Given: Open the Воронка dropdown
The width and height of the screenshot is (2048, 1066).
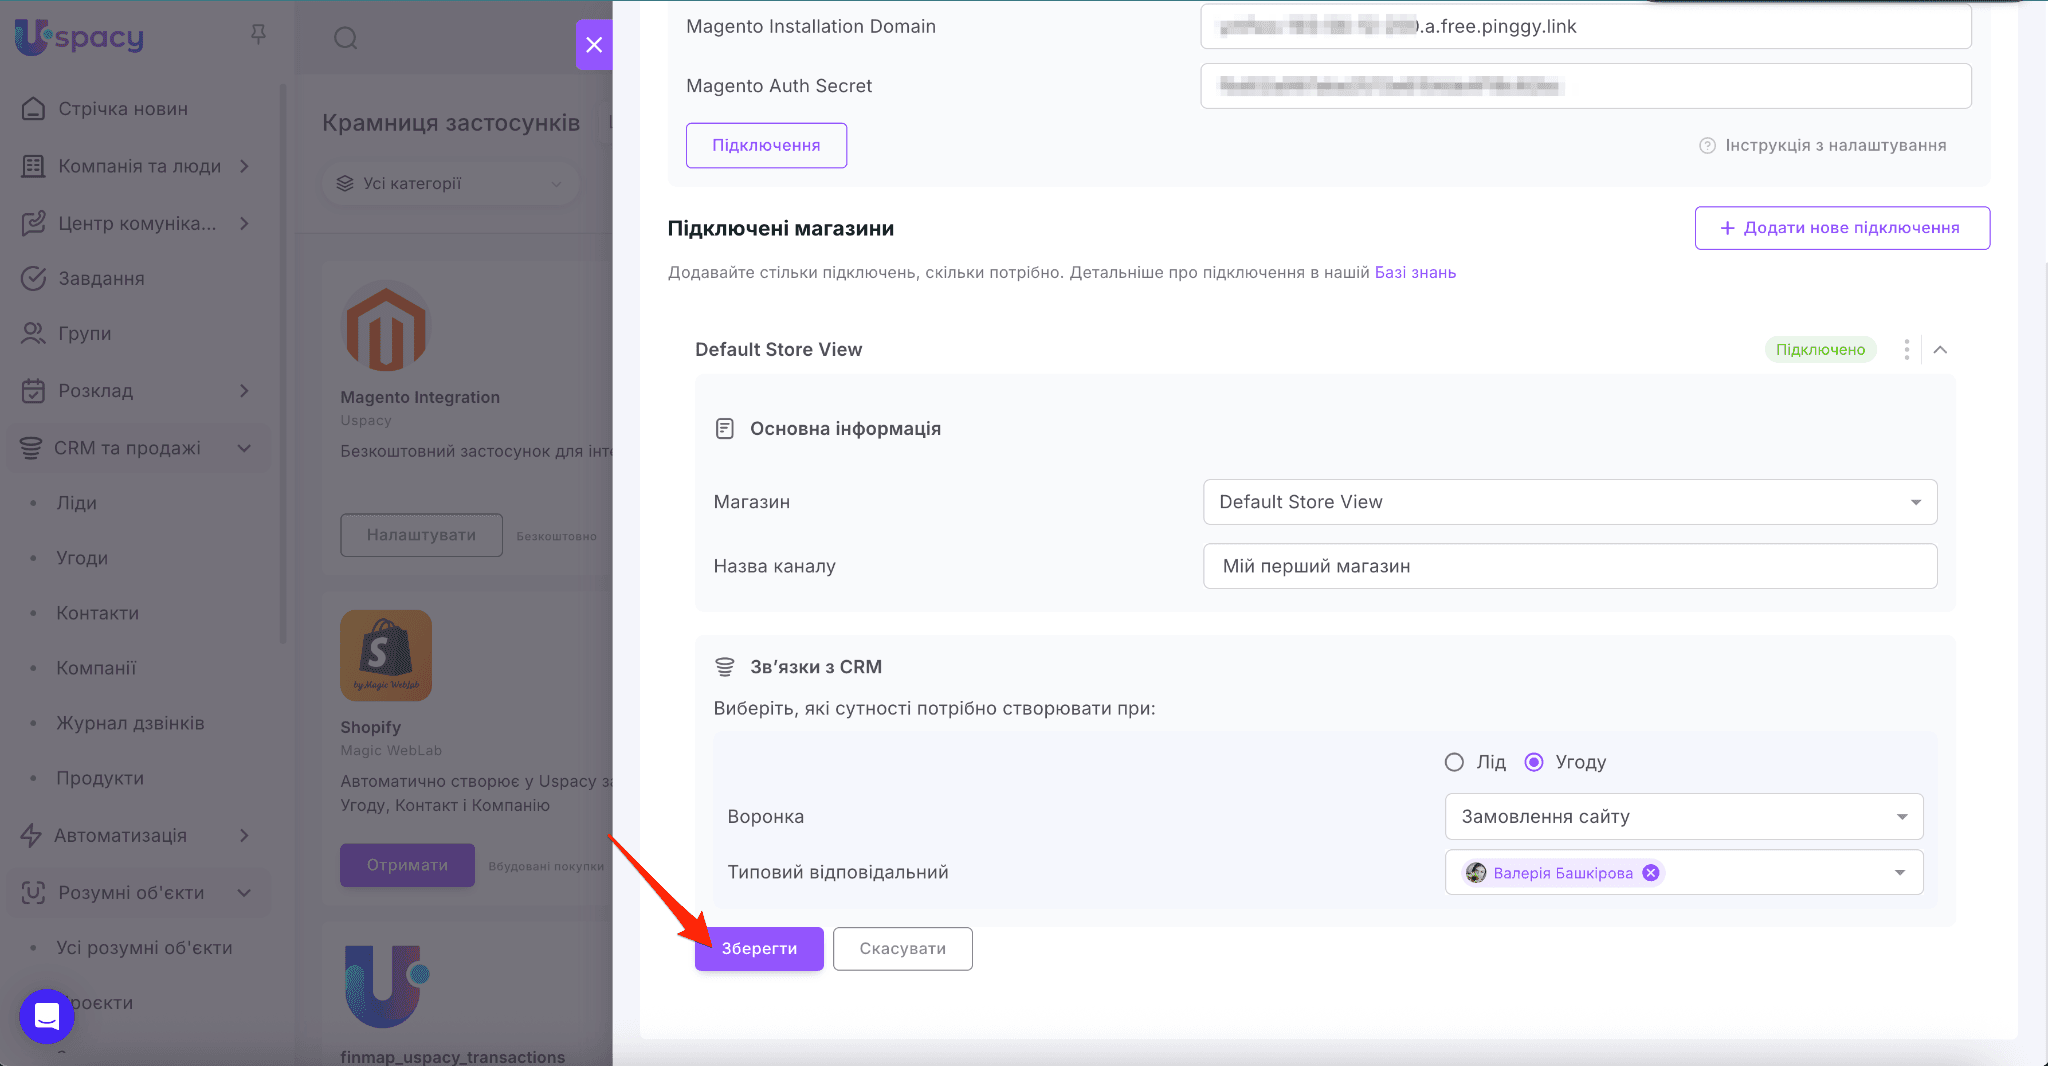Looking at the screenshot, I should click(1684, 817).
